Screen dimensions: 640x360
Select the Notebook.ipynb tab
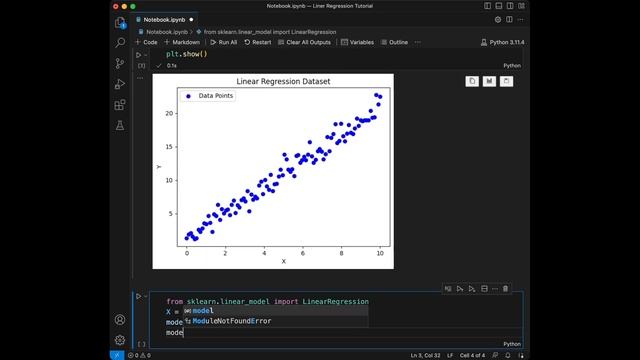point(164,20)
